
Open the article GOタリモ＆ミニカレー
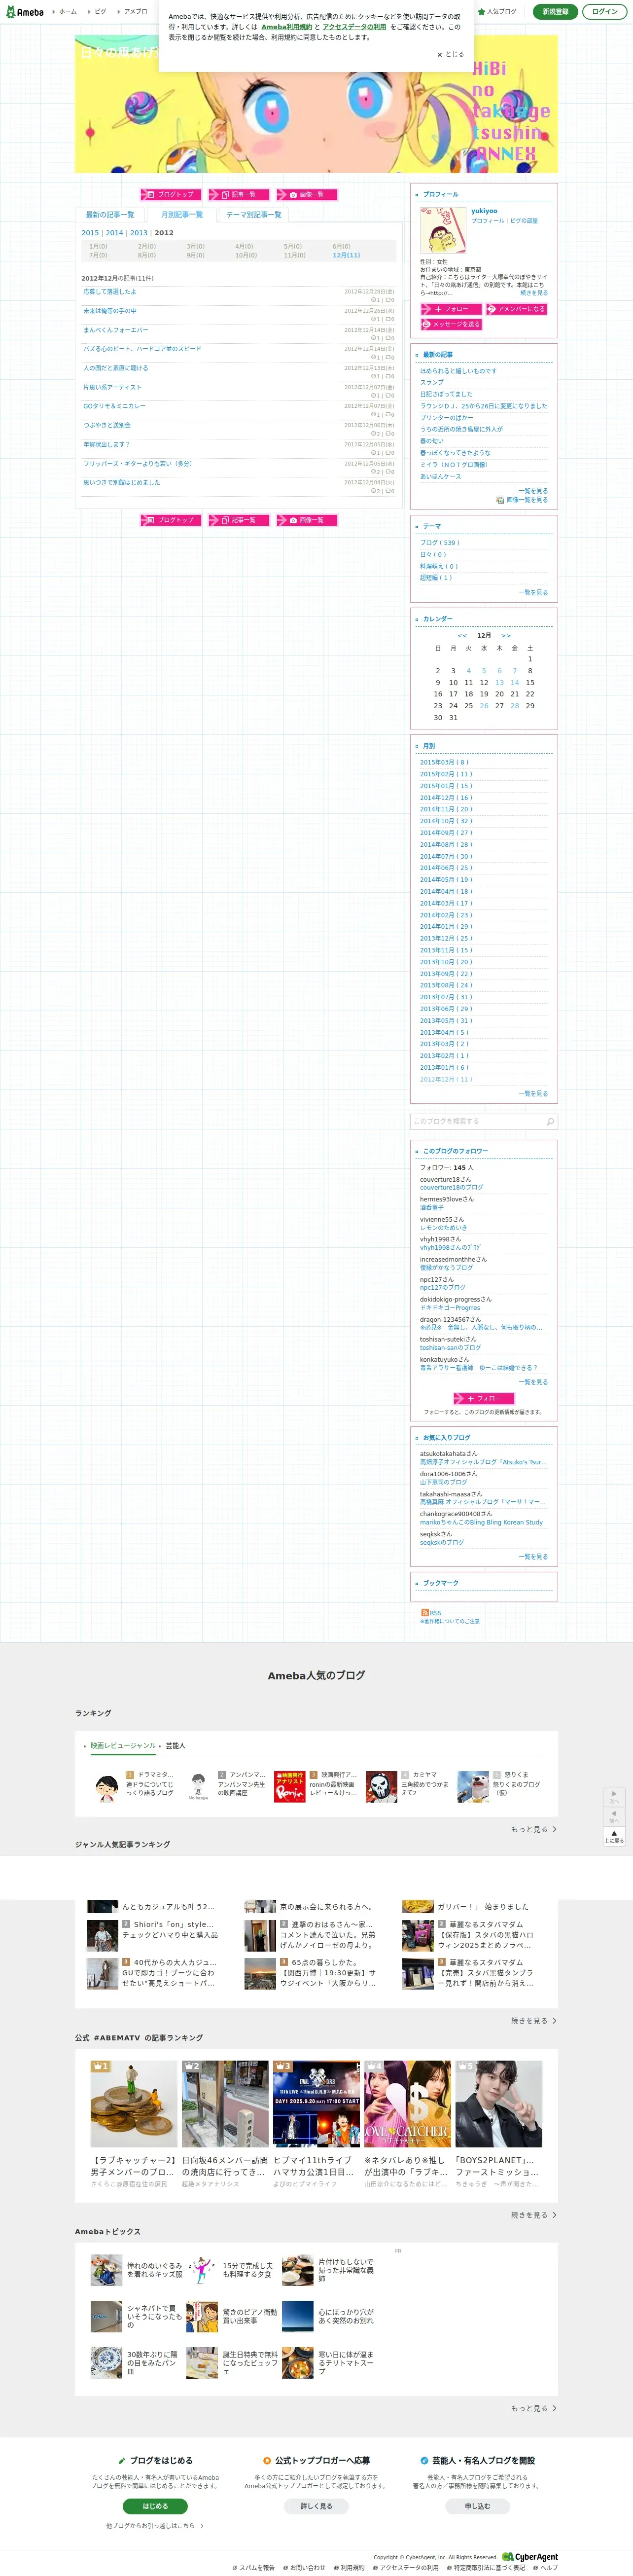114,406
